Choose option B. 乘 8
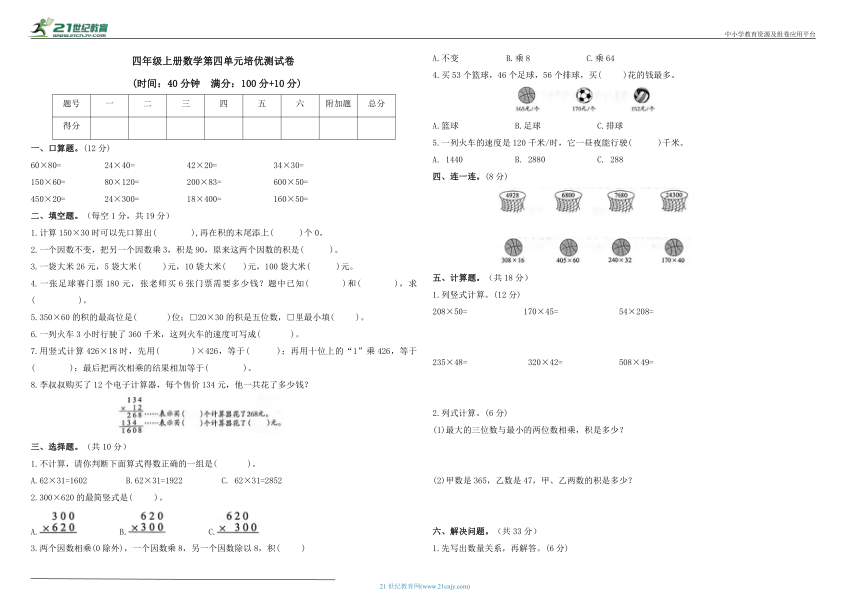The height and width of the screenshot is (608, 860). click(518, 58)
